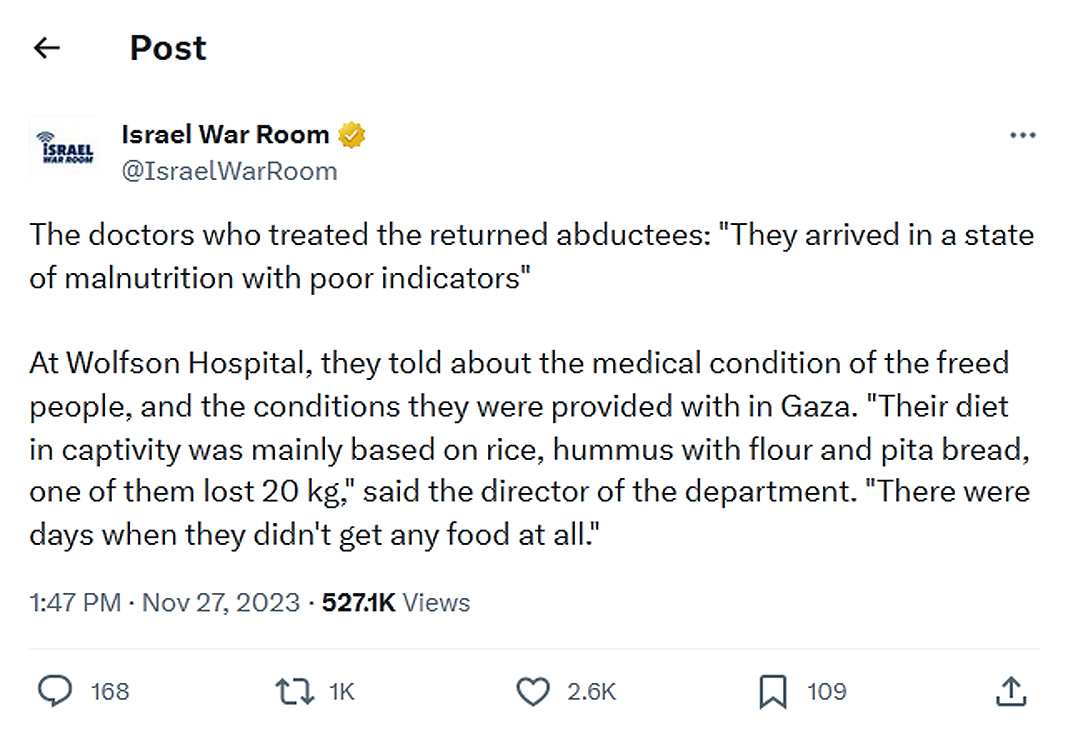Bookmark this post with the bookmark icon
1068x733 pixels.
point(773,691)
